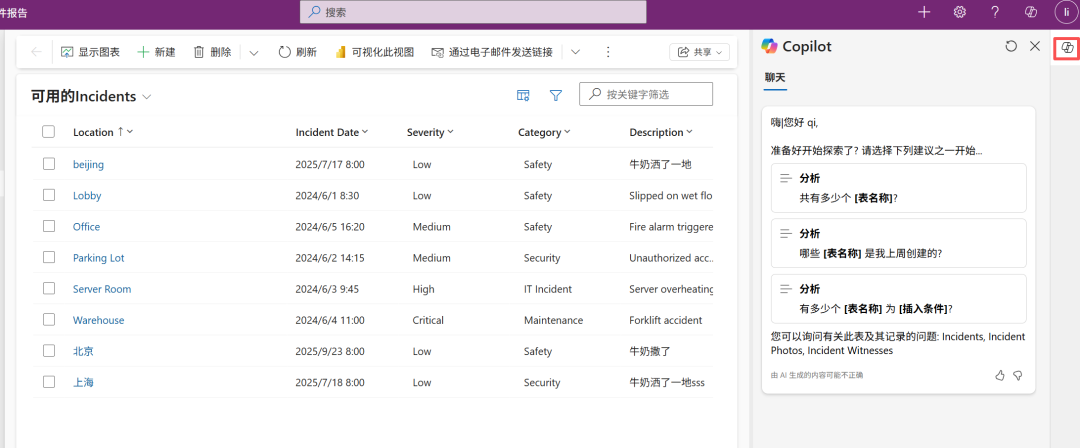The height and width of the screenshot is (448, 1080).
Task: Choose suggestion 有多少个 [表名称] 为 [插入条件]?
Action: tap(899, 298)
